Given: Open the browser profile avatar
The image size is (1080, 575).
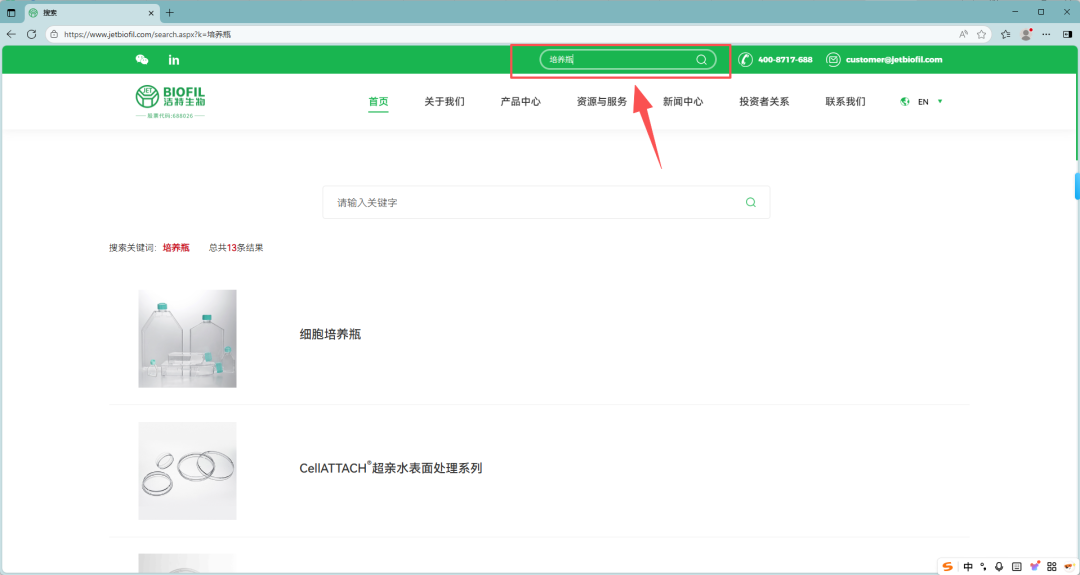Looking at the screenshot, I should pyautogui.click(x=1026, y=34).
